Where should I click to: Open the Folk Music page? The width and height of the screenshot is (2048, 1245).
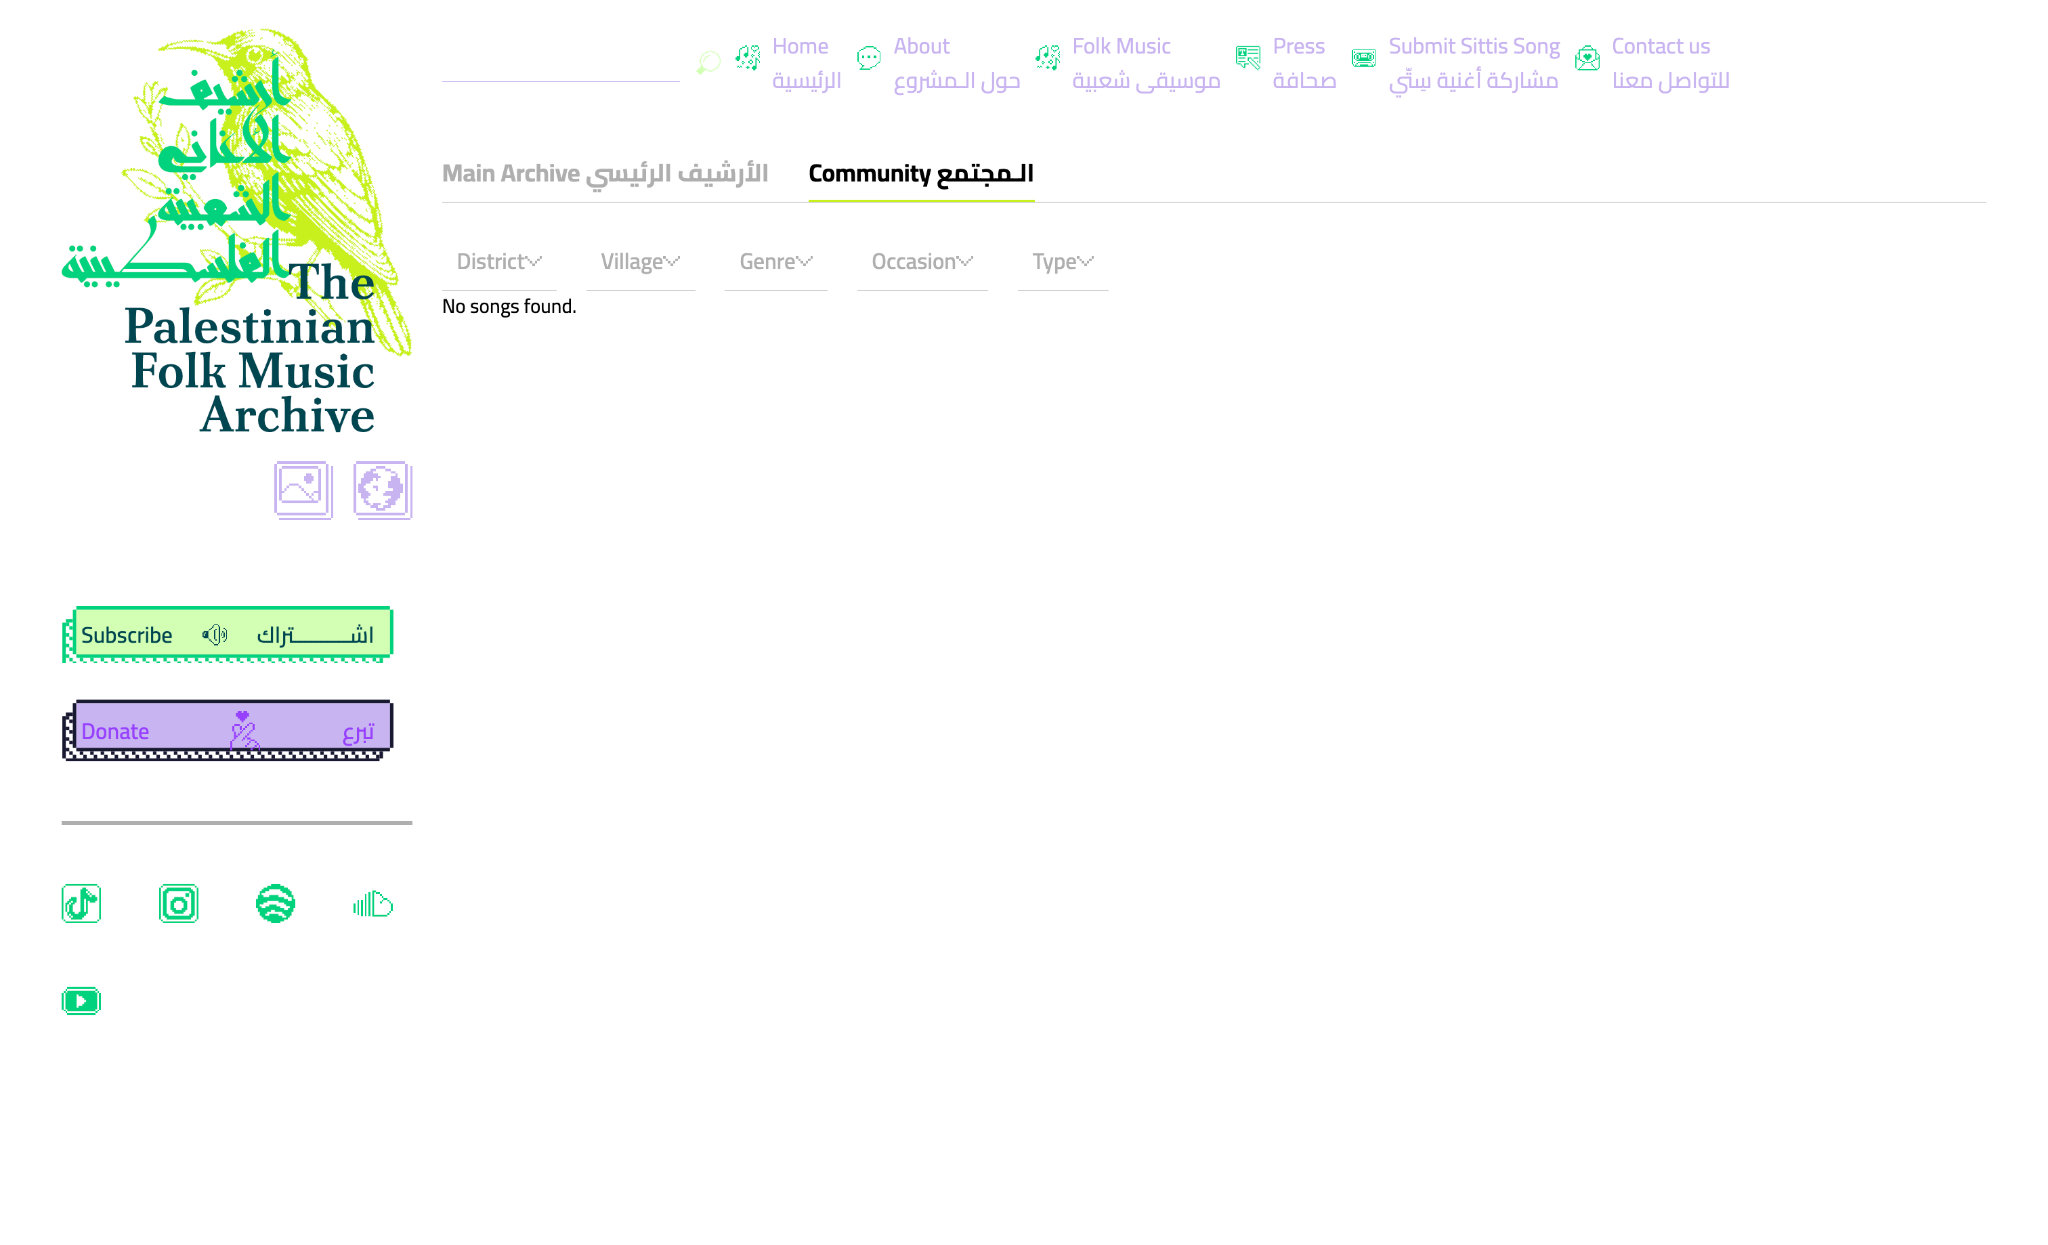1146,63
